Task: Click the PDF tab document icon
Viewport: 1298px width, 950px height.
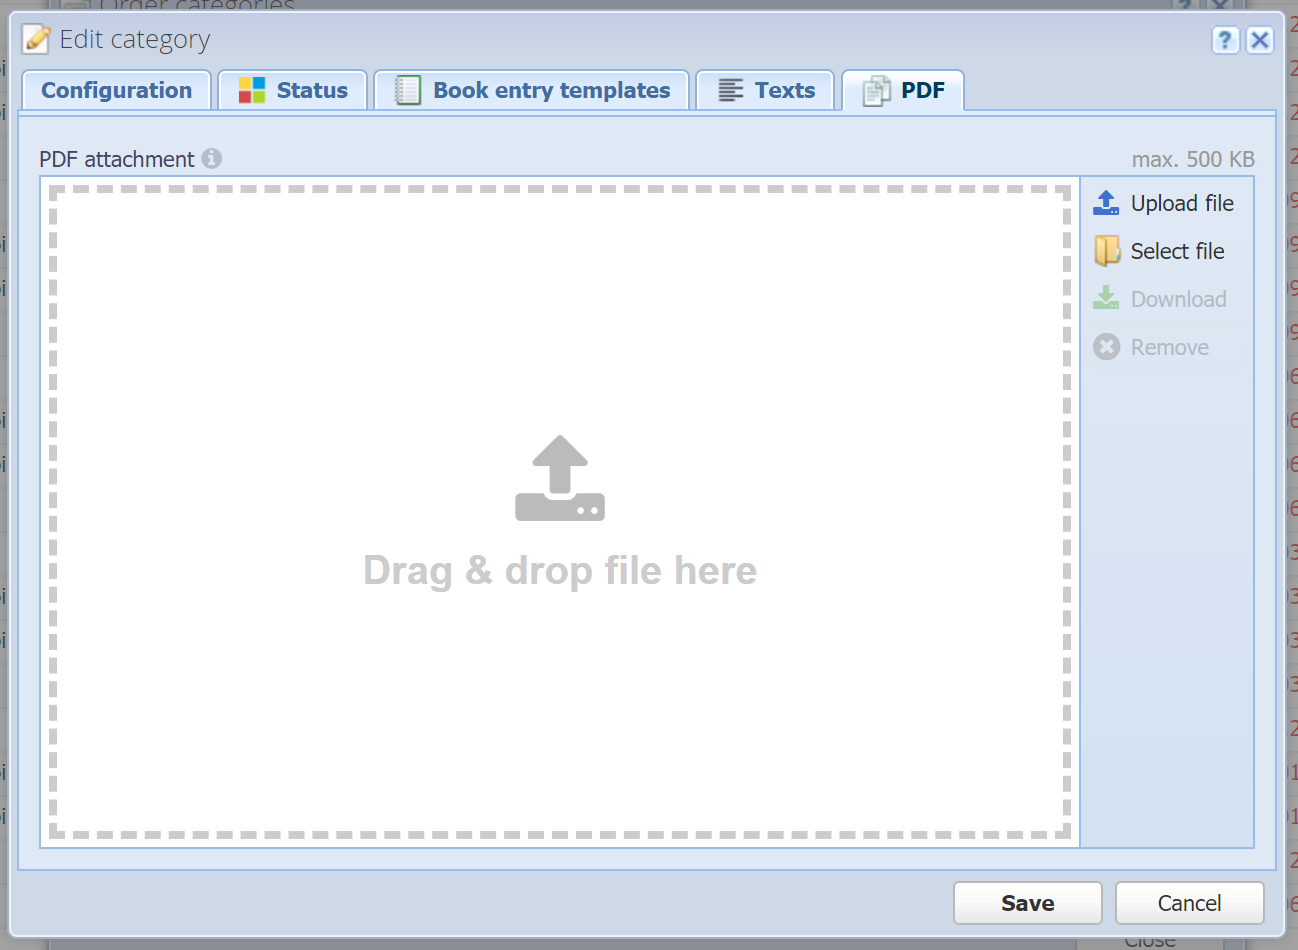Action: (876, 91)
